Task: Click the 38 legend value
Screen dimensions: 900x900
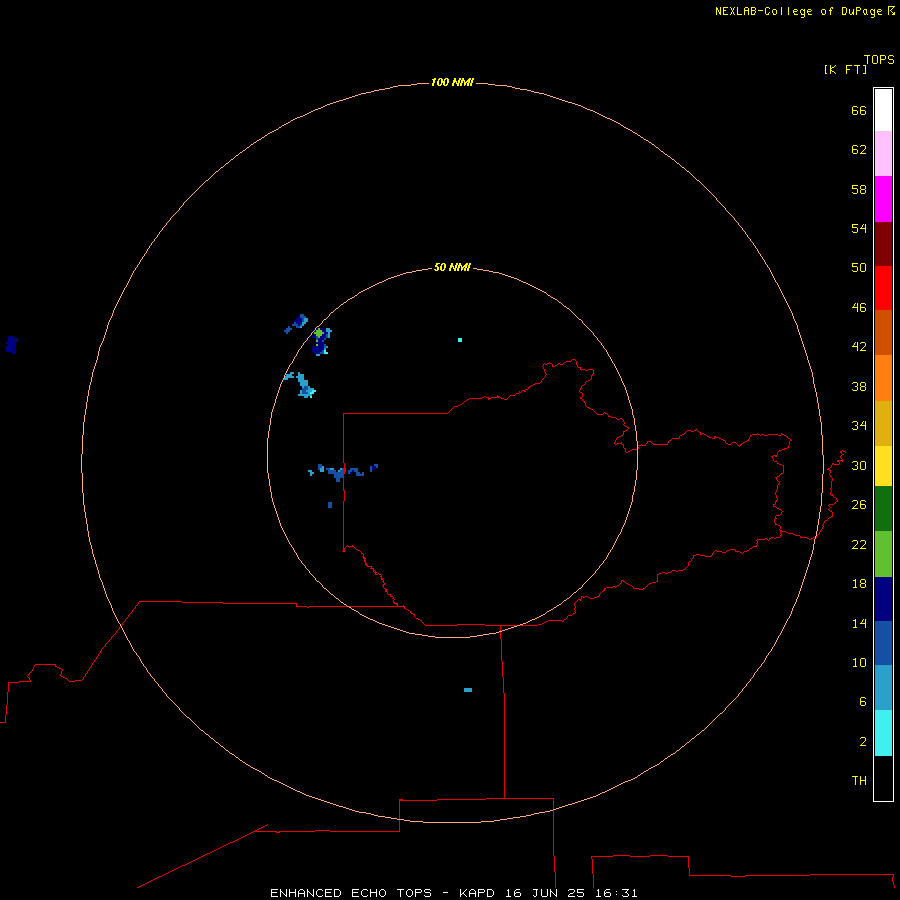Action: click(x=859, y=386)
